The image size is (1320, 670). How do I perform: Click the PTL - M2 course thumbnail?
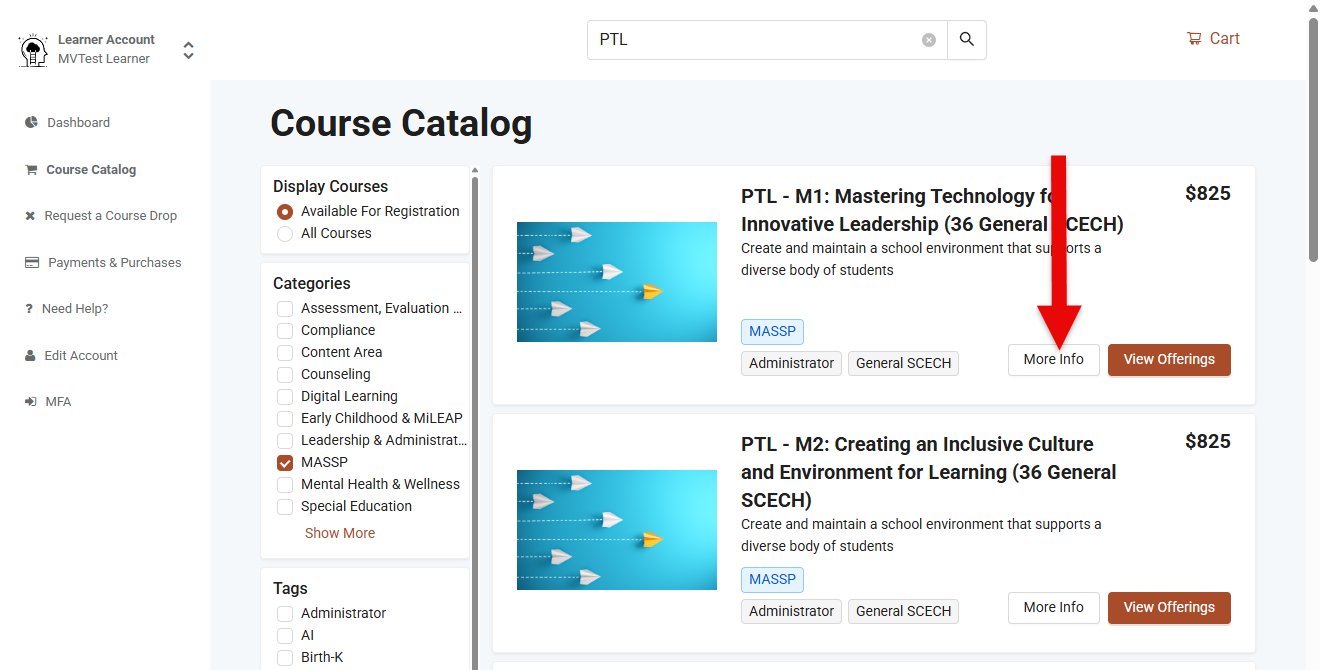pyautogui.click(x=617, y=530)
